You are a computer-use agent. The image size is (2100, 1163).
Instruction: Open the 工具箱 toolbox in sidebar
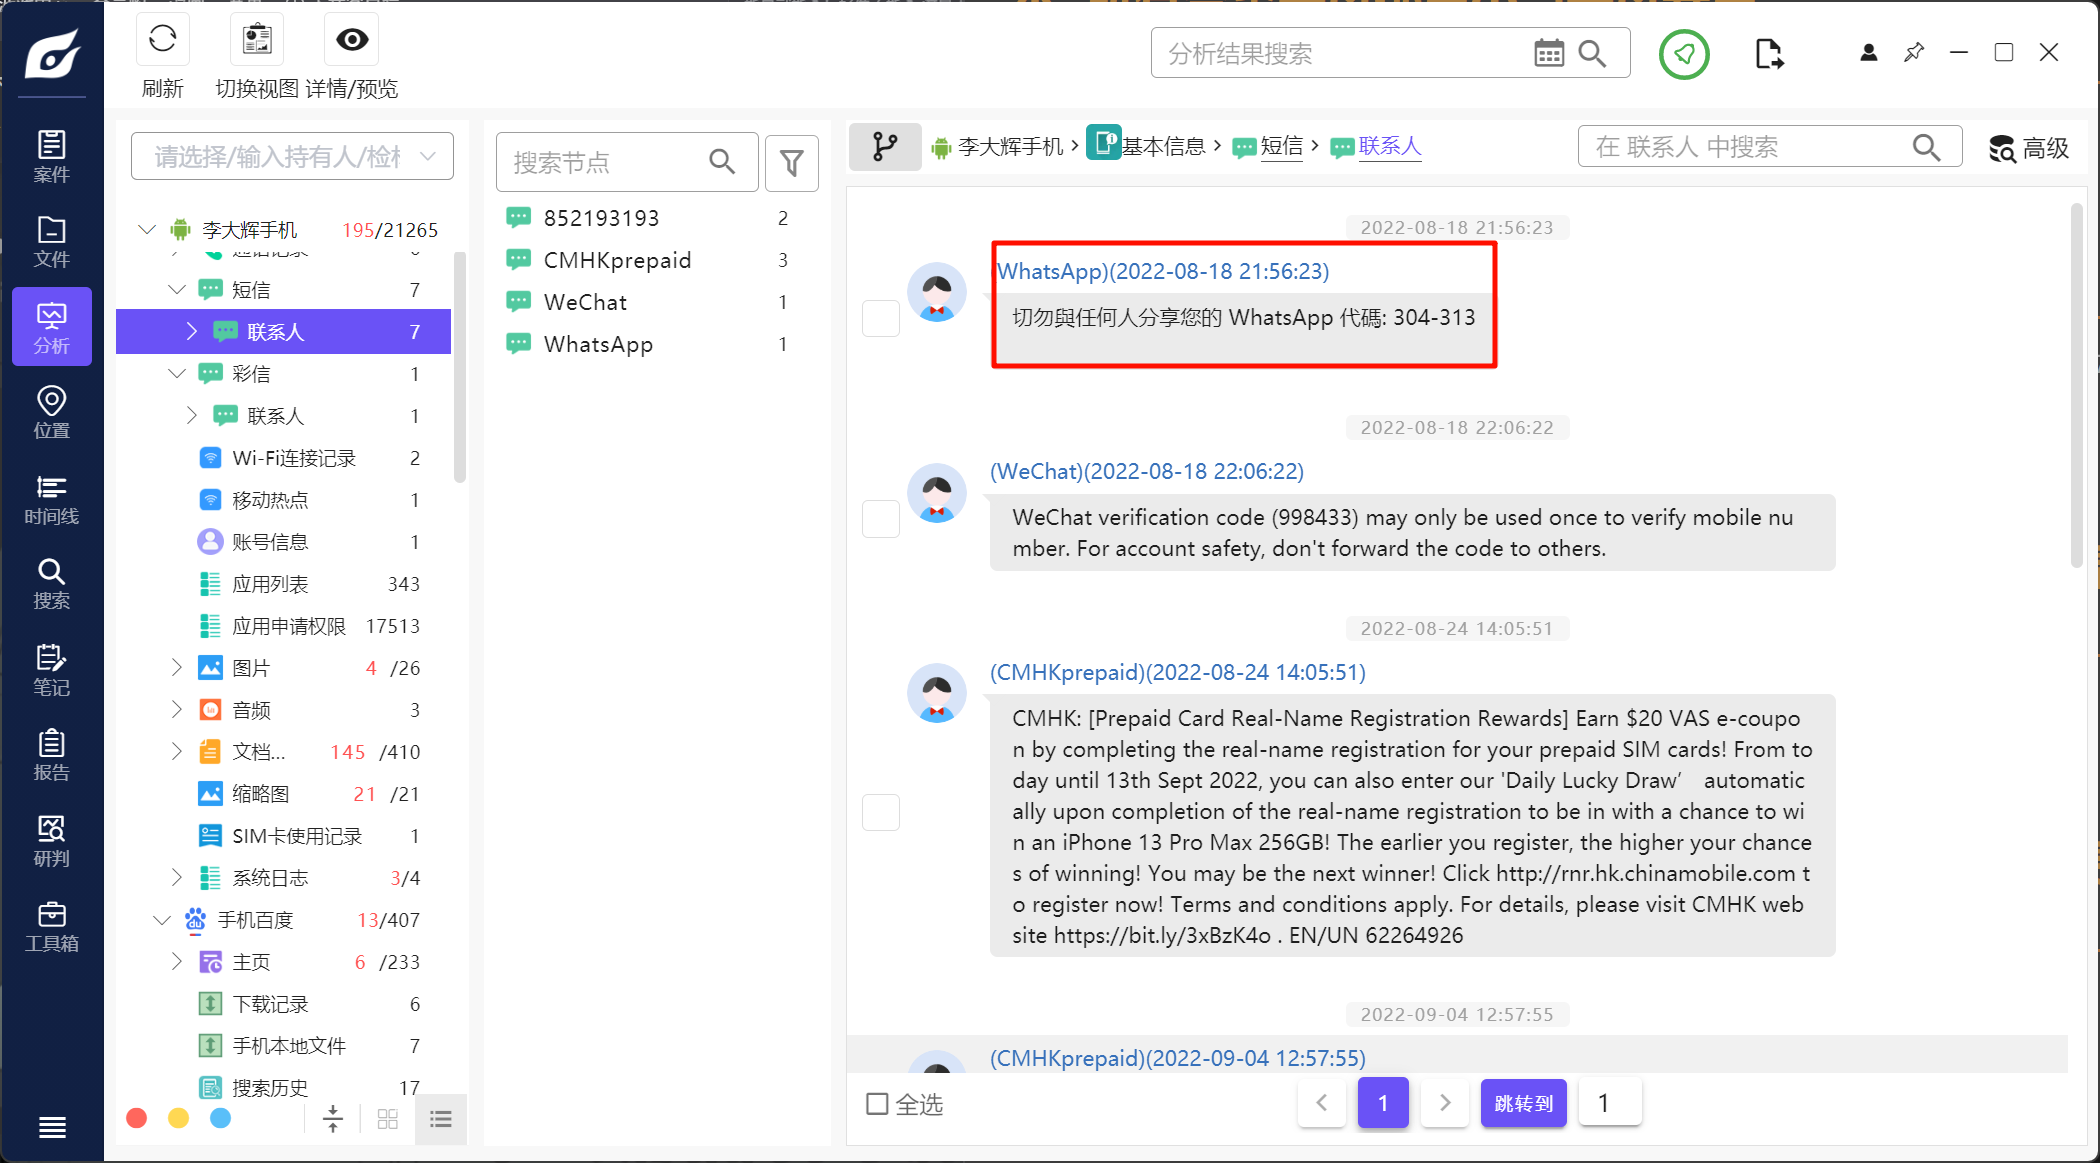(52, 926)
